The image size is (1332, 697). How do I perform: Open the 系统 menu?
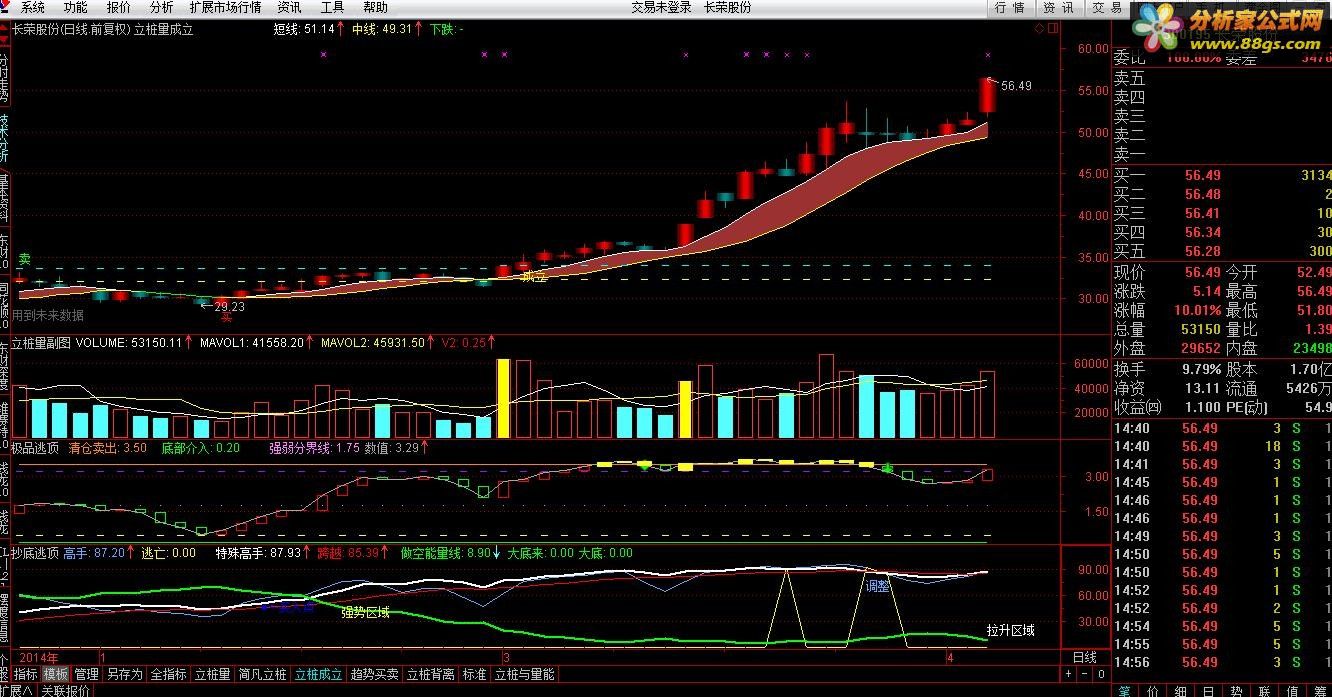(x=33, y=7)
